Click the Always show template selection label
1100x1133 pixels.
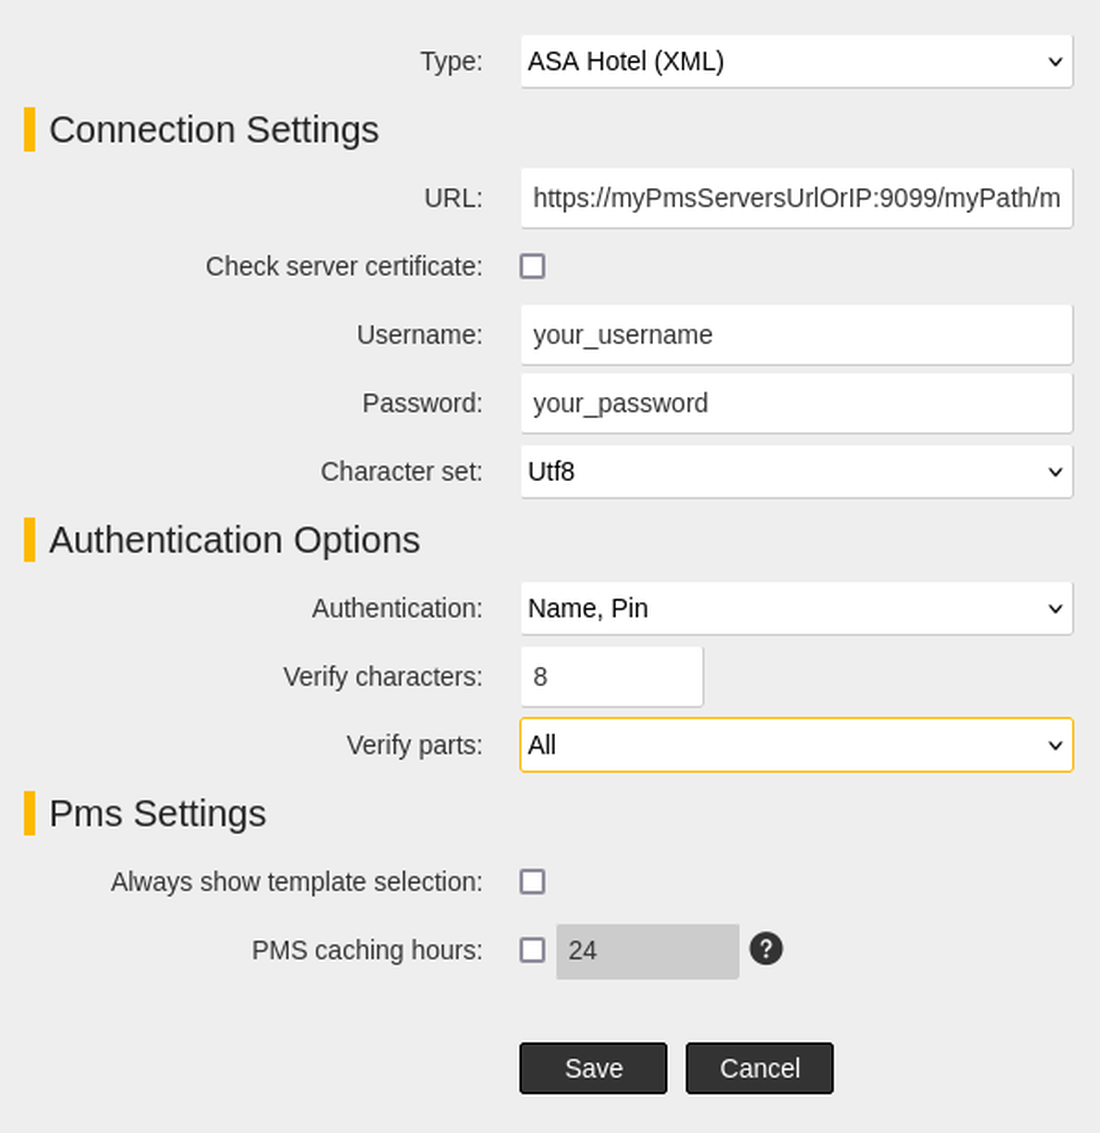pos(296,882)
